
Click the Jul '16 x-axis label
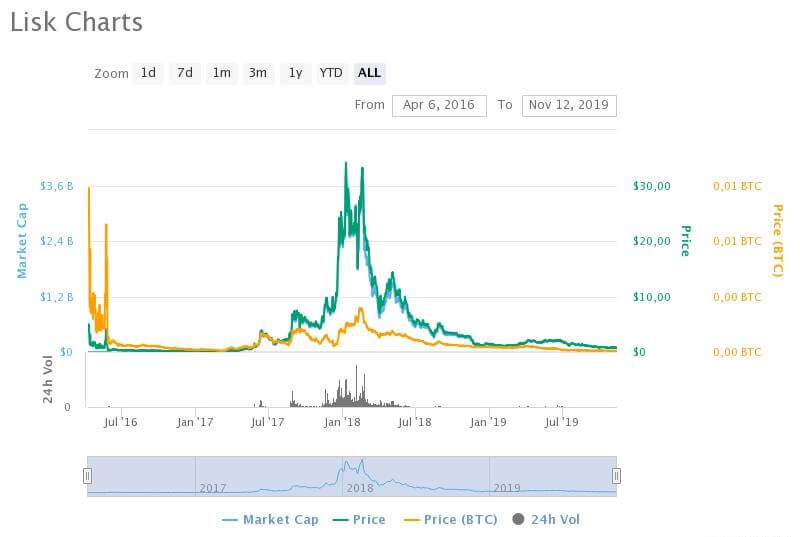[x=120, y=422]
